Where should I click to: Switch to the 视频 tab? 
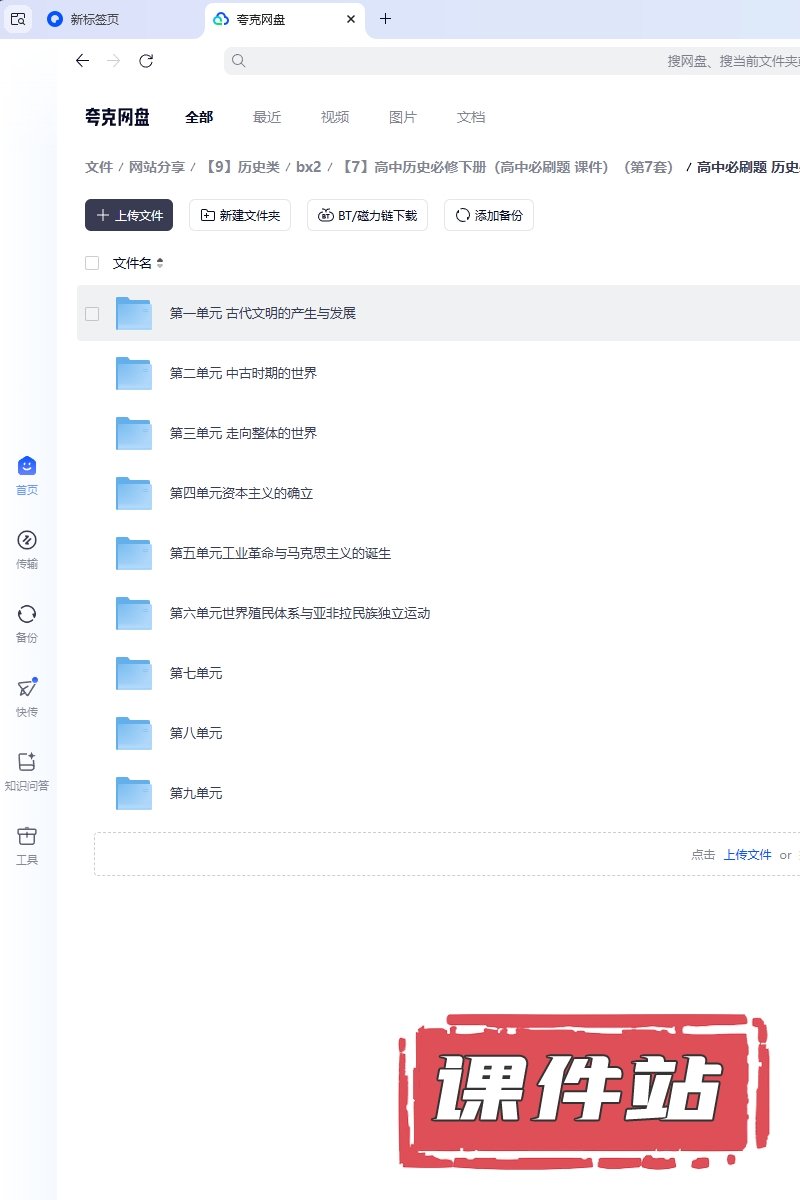(x=335, y=117)
